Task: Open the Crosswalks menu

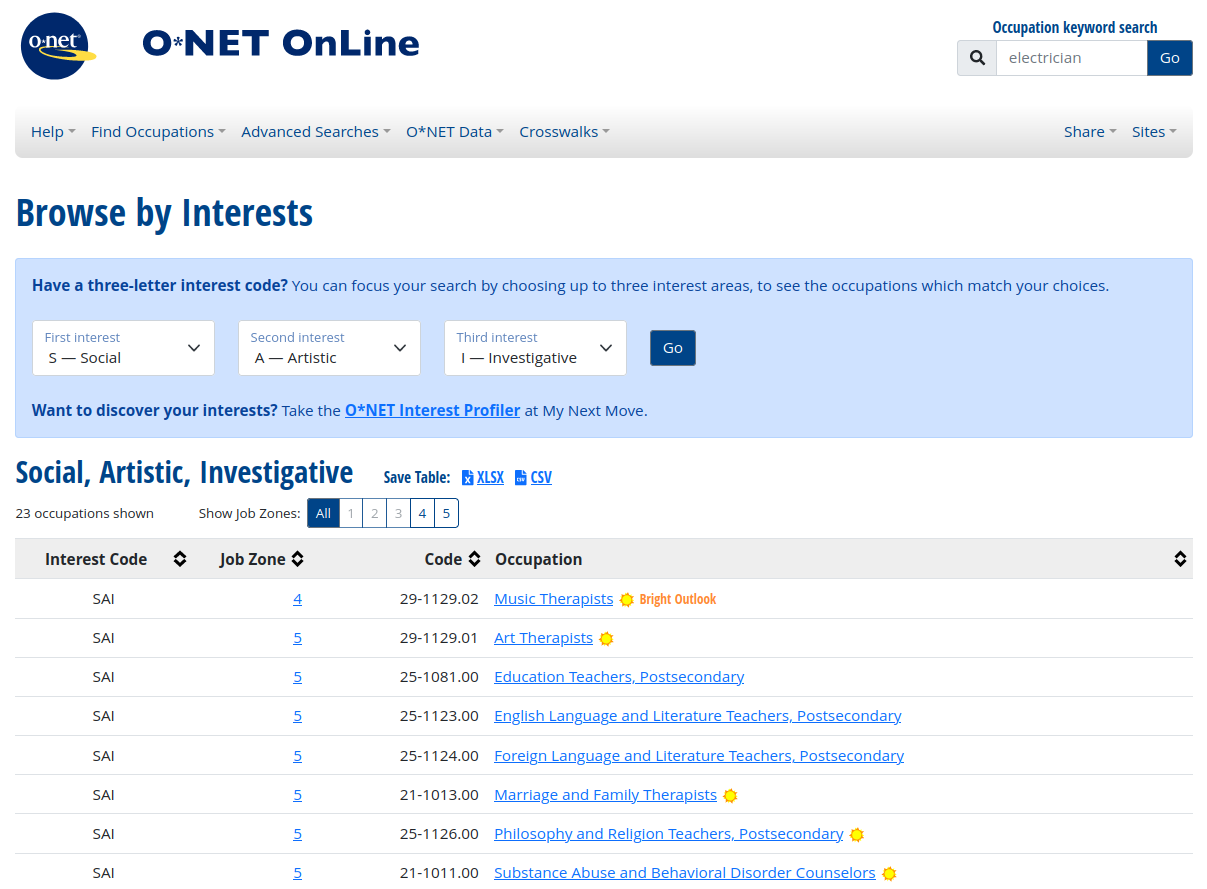Action: (x=564, y=132)
